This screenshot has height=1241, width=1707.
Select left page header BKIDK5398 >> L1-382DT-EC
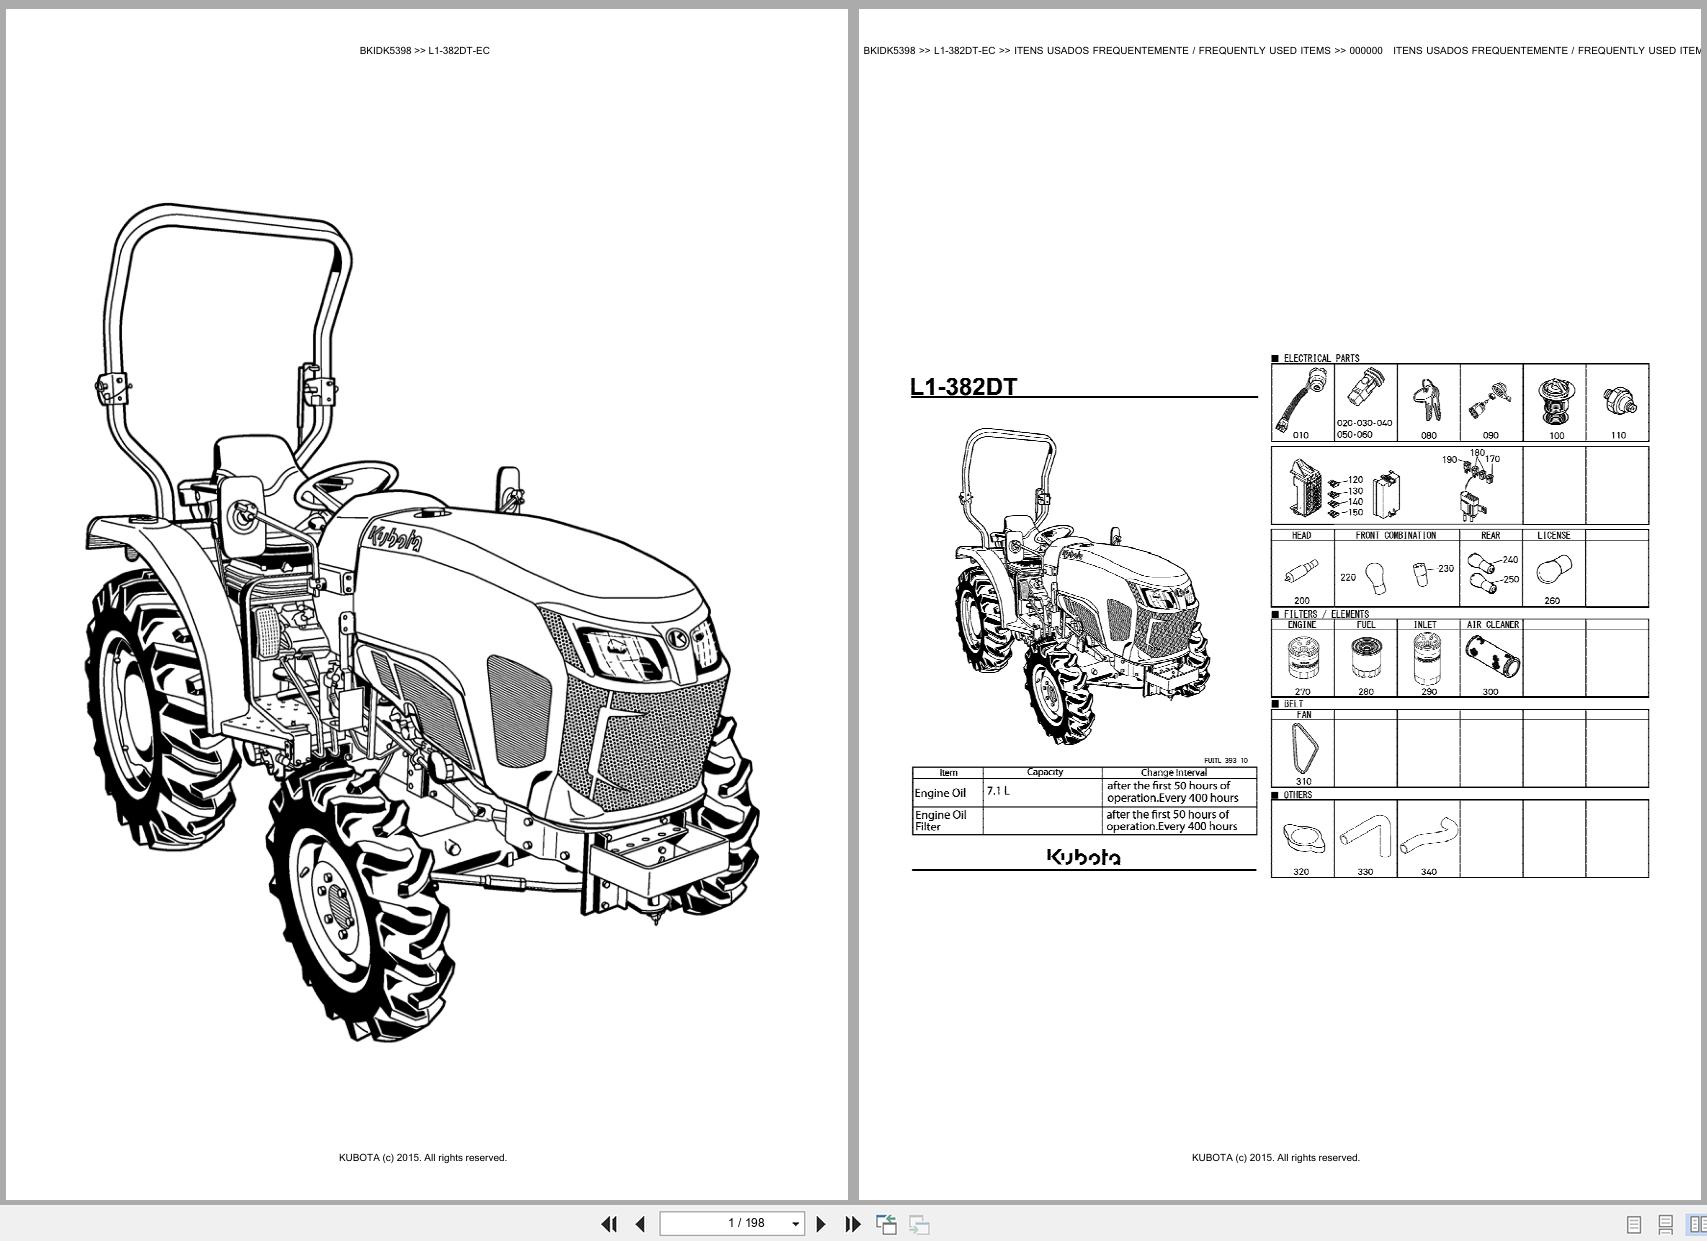(x=425, y=50)
